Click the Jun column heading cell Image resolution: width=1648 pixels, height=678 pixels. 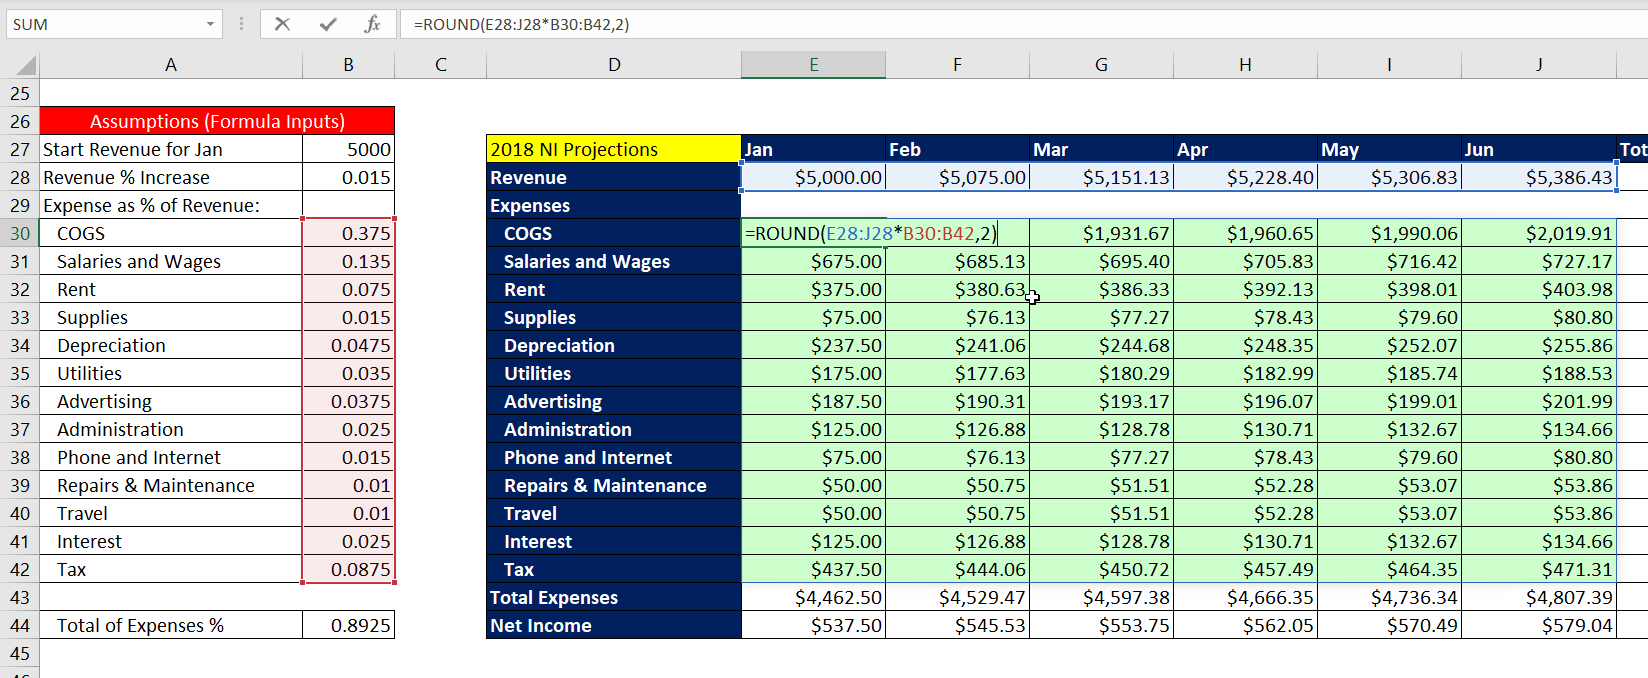click(1539, 149)
